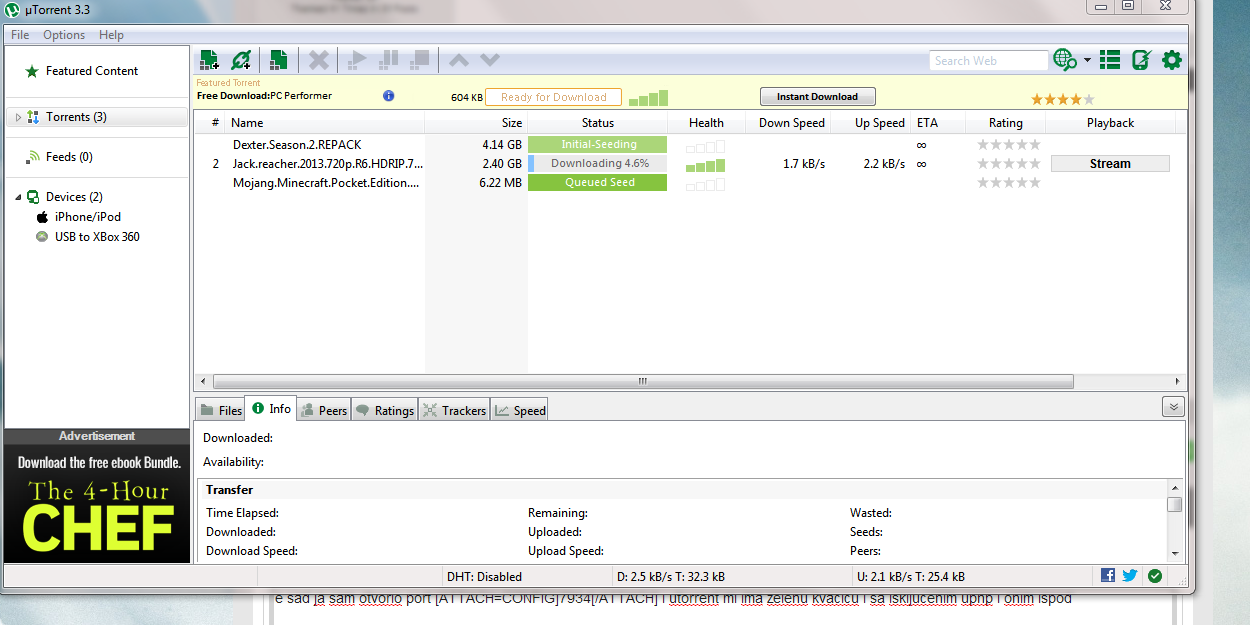This screenshot has width=1250, height=625.
Task: Collapse the Devices (2) tree node
Action: (x=18, y=197)
